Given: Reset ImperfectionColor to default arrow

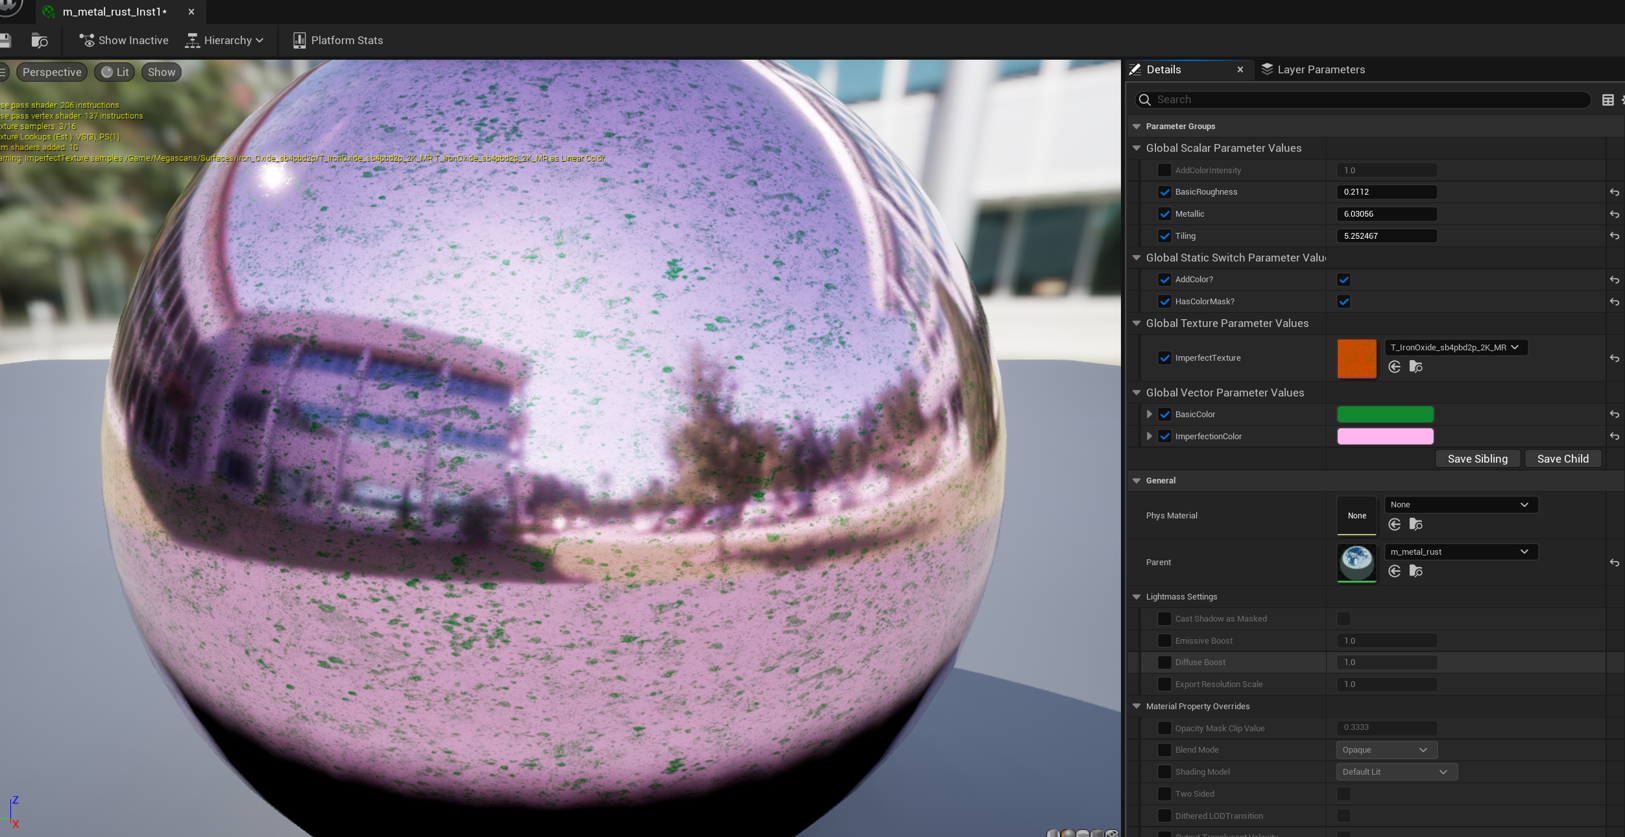Looking at the screenshot, I should pos(1614,437).
